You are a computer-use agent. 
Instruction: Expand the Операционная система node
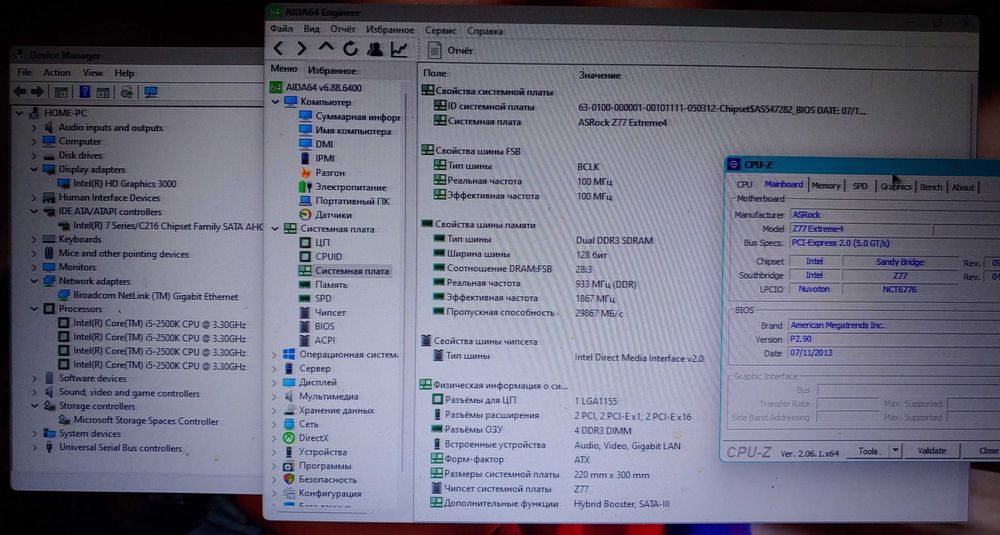(275, 355)
